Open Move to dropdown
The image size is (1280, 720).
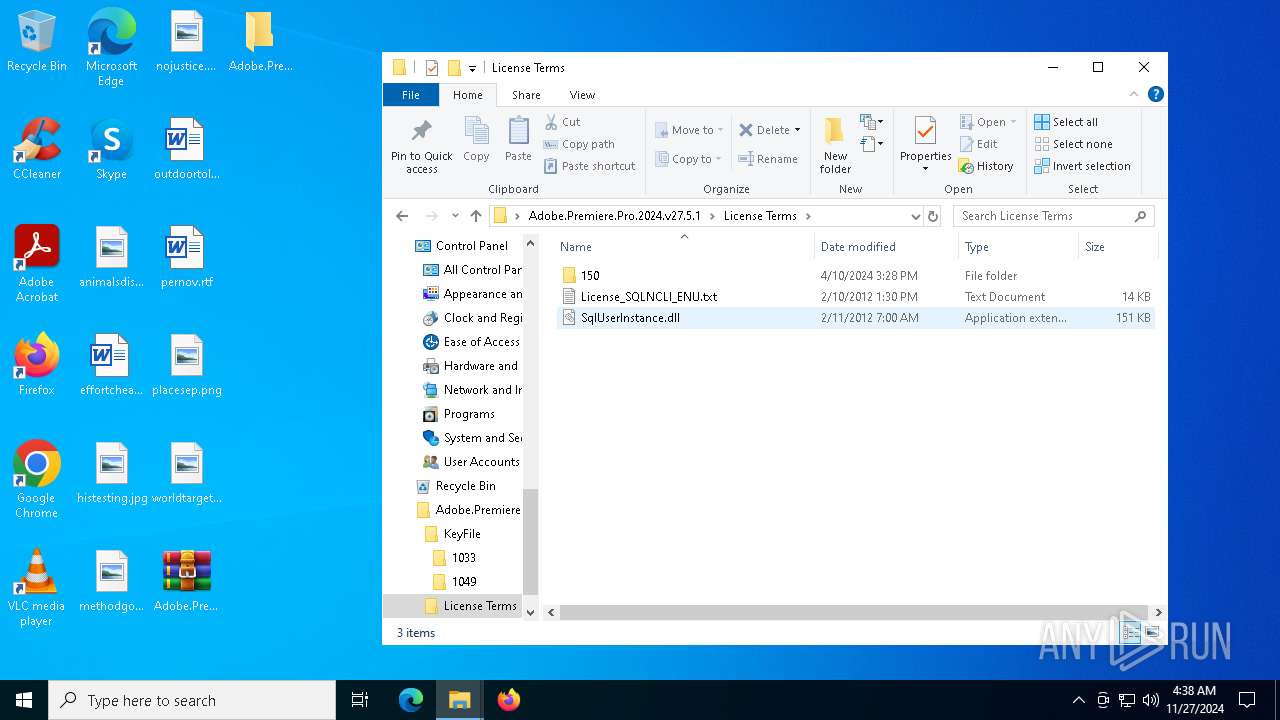point(689,130)
